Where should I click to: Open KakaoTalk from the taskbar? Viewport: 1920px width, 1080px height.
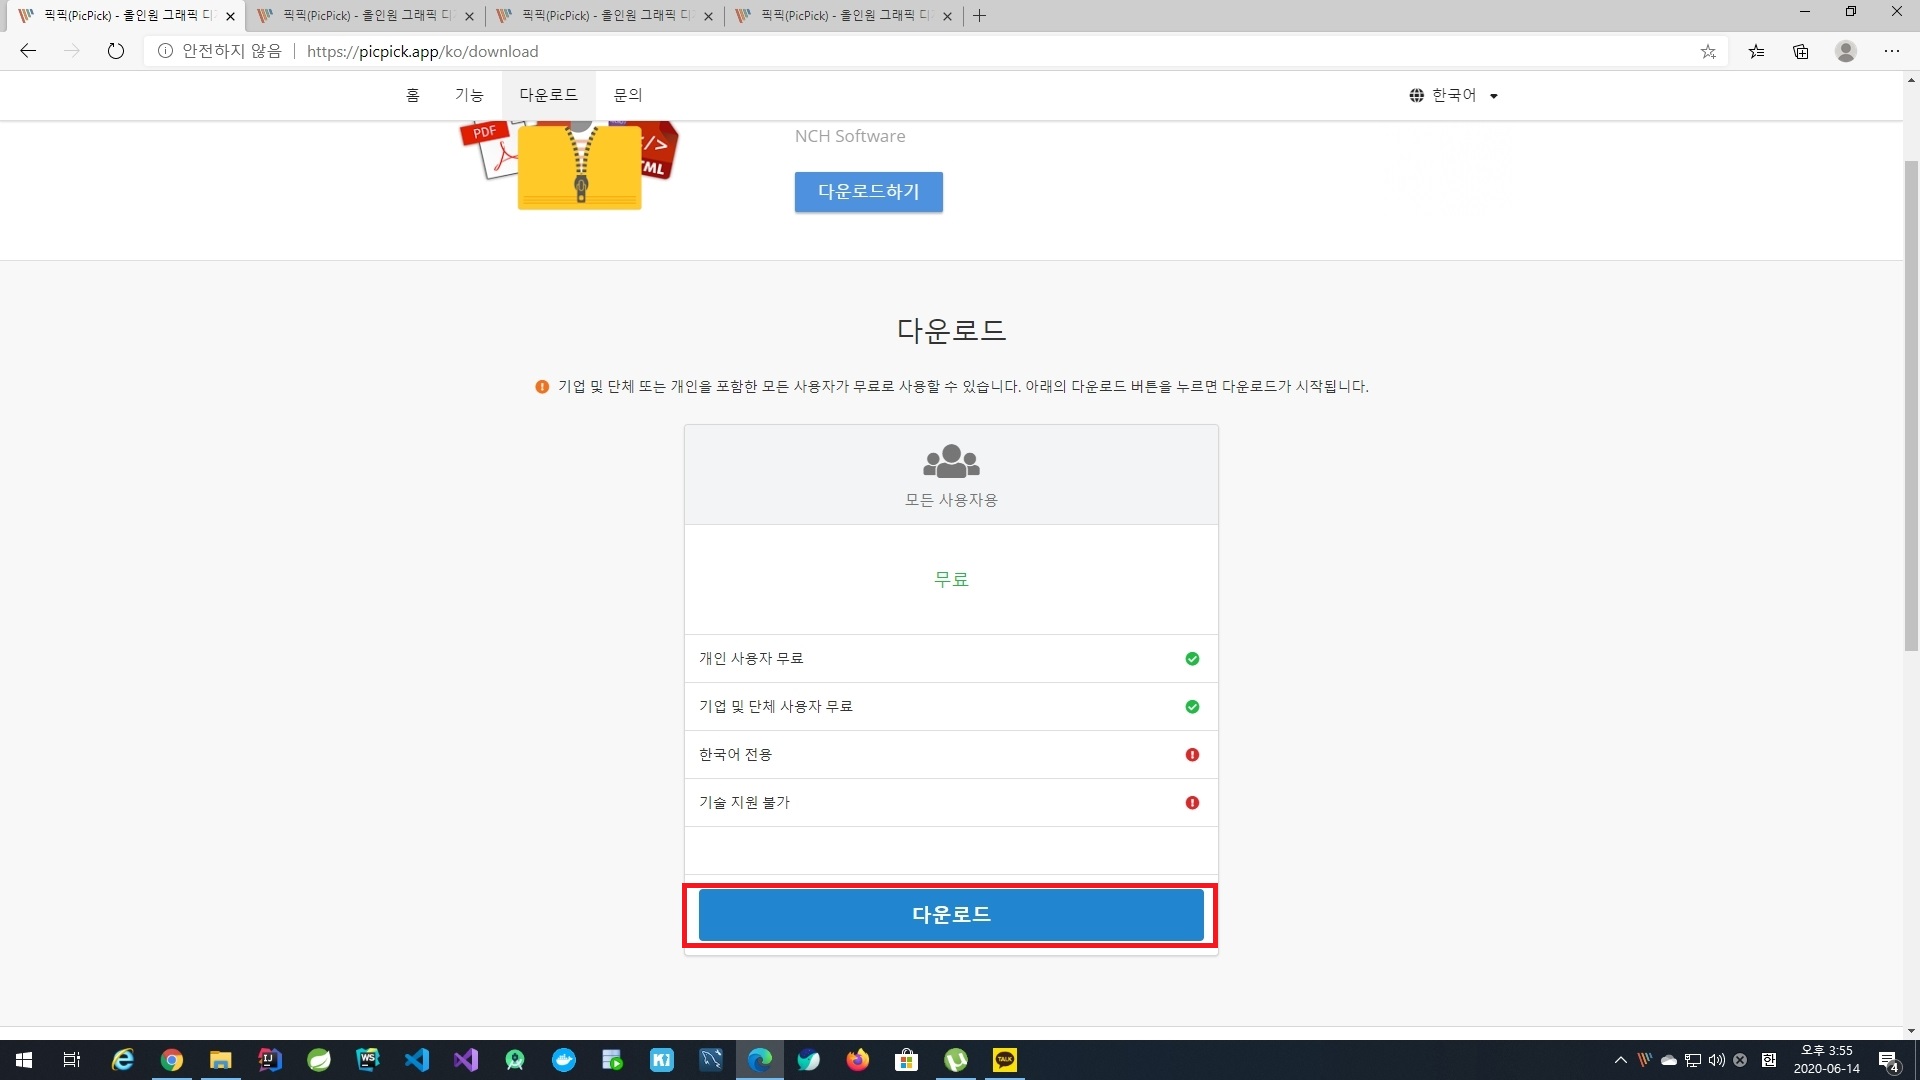(1005, 1060)
